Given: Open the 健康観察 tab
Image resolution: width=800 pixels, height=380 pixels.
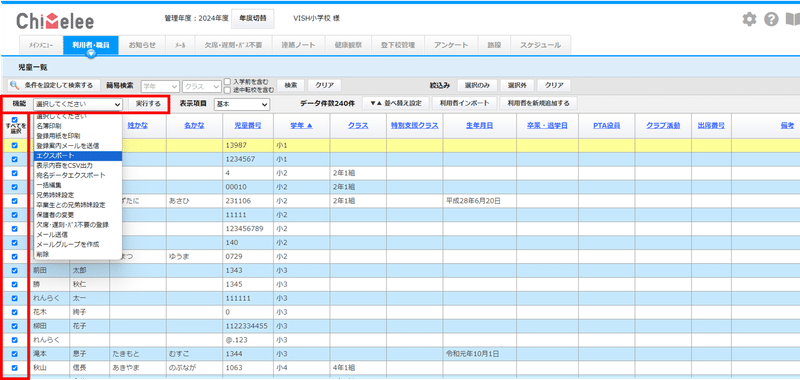Looking at the screenshot, I should tap(348, 45).
